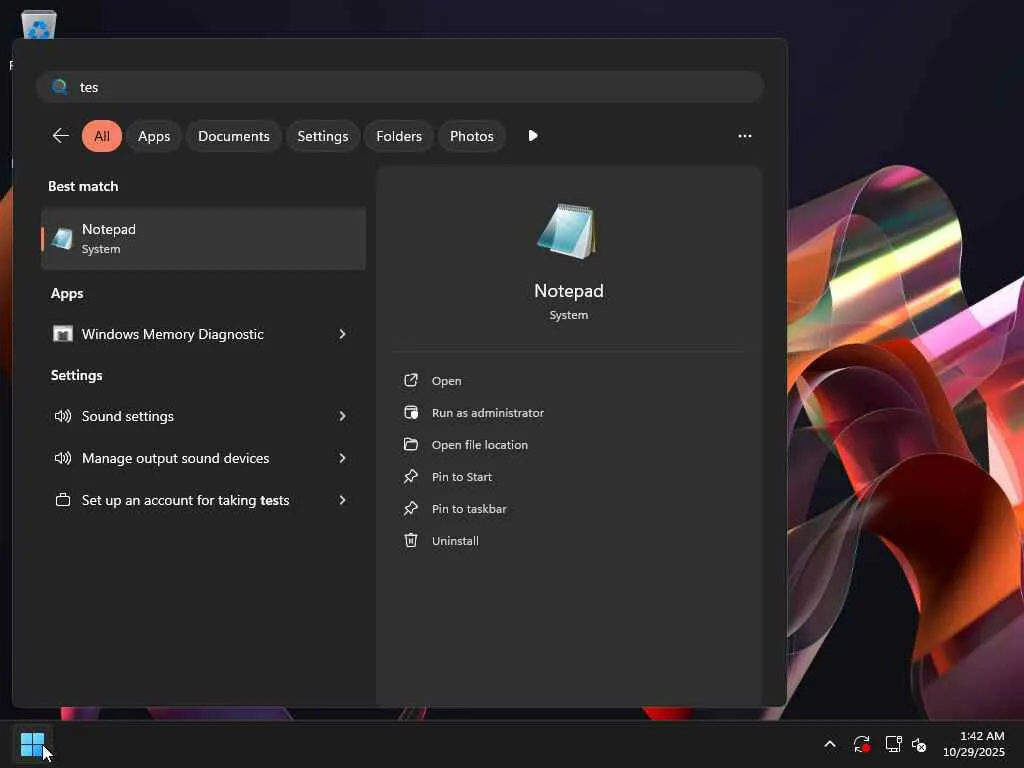Click the sync status tray icon with red dot

tap(861, 744)
